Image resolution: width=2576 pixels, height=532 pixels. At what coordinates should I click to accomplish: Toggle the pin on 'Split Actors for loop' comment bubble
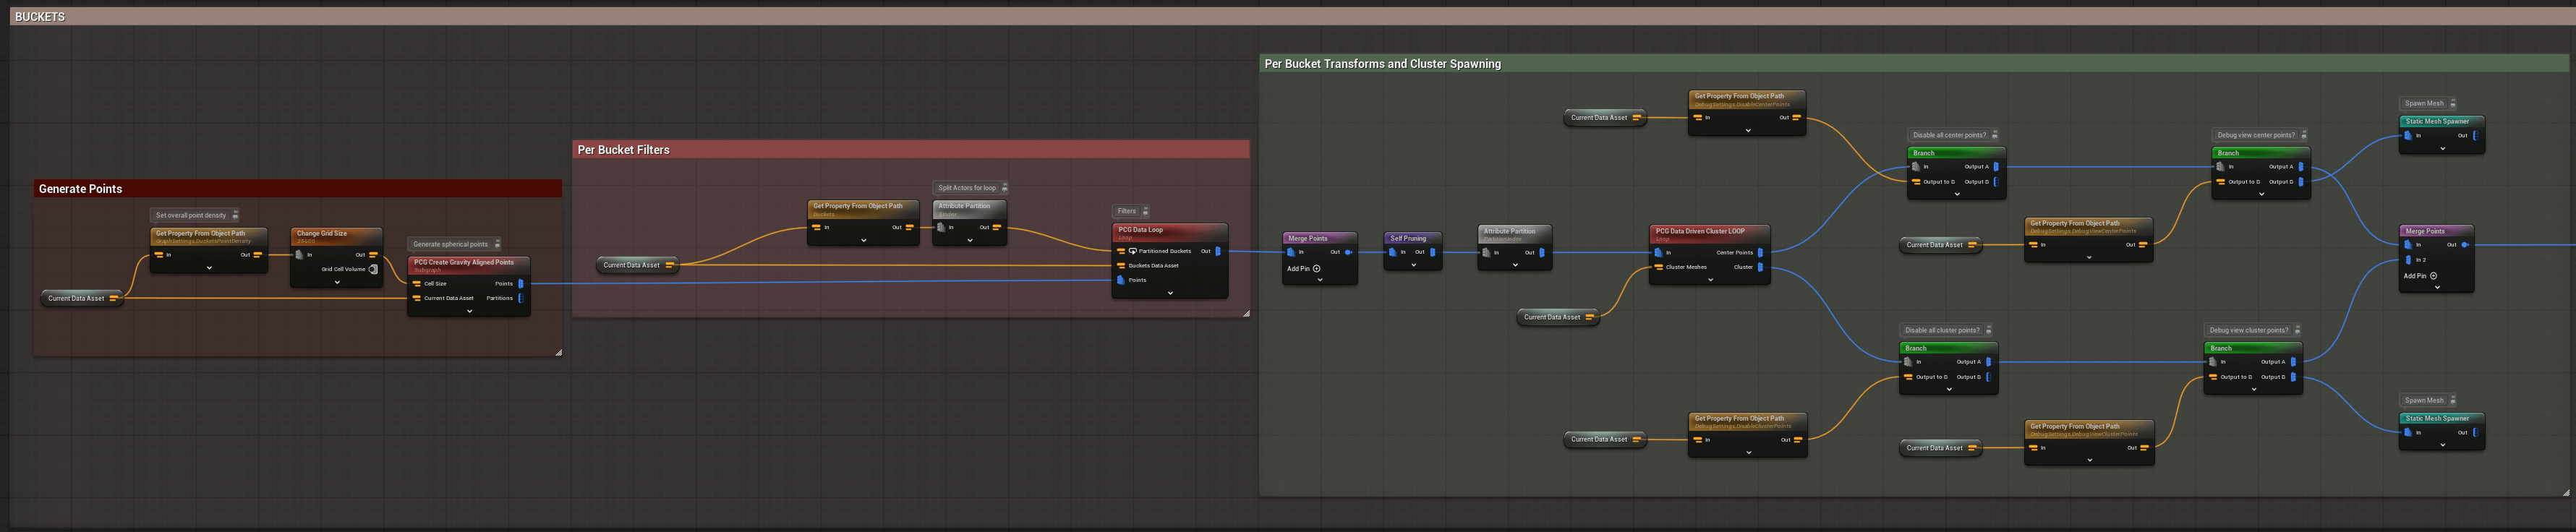click(1004, 188)
